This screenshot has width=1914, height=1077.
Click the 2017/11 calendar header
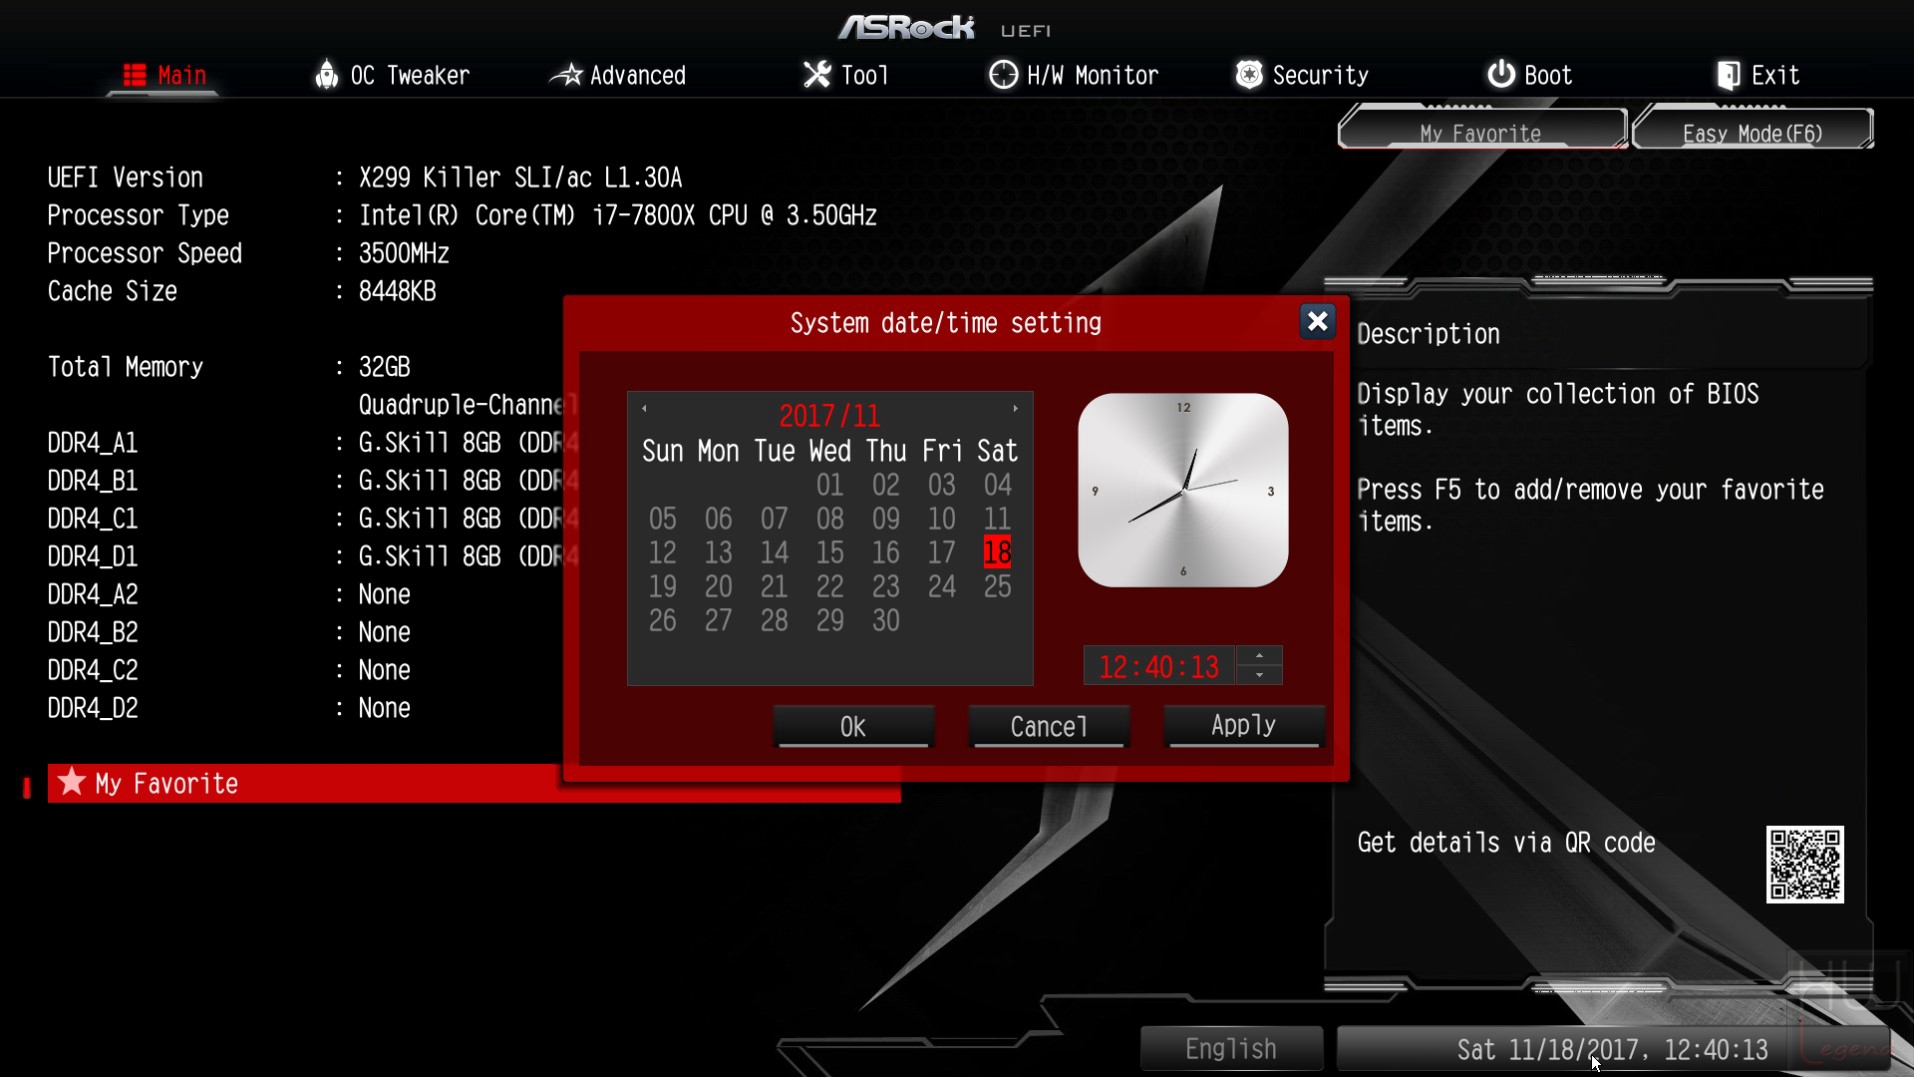point(829,415)
